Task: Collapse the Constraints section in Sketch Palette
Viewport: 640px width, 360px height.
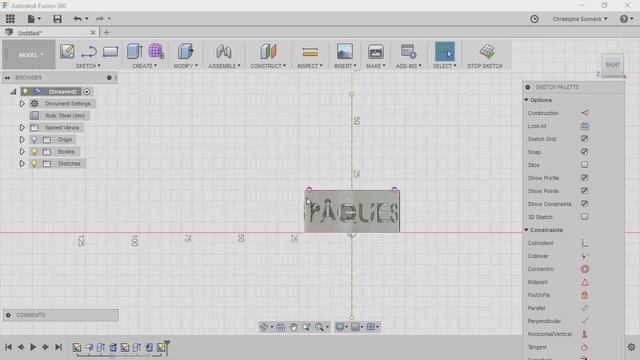Action: 526,230
